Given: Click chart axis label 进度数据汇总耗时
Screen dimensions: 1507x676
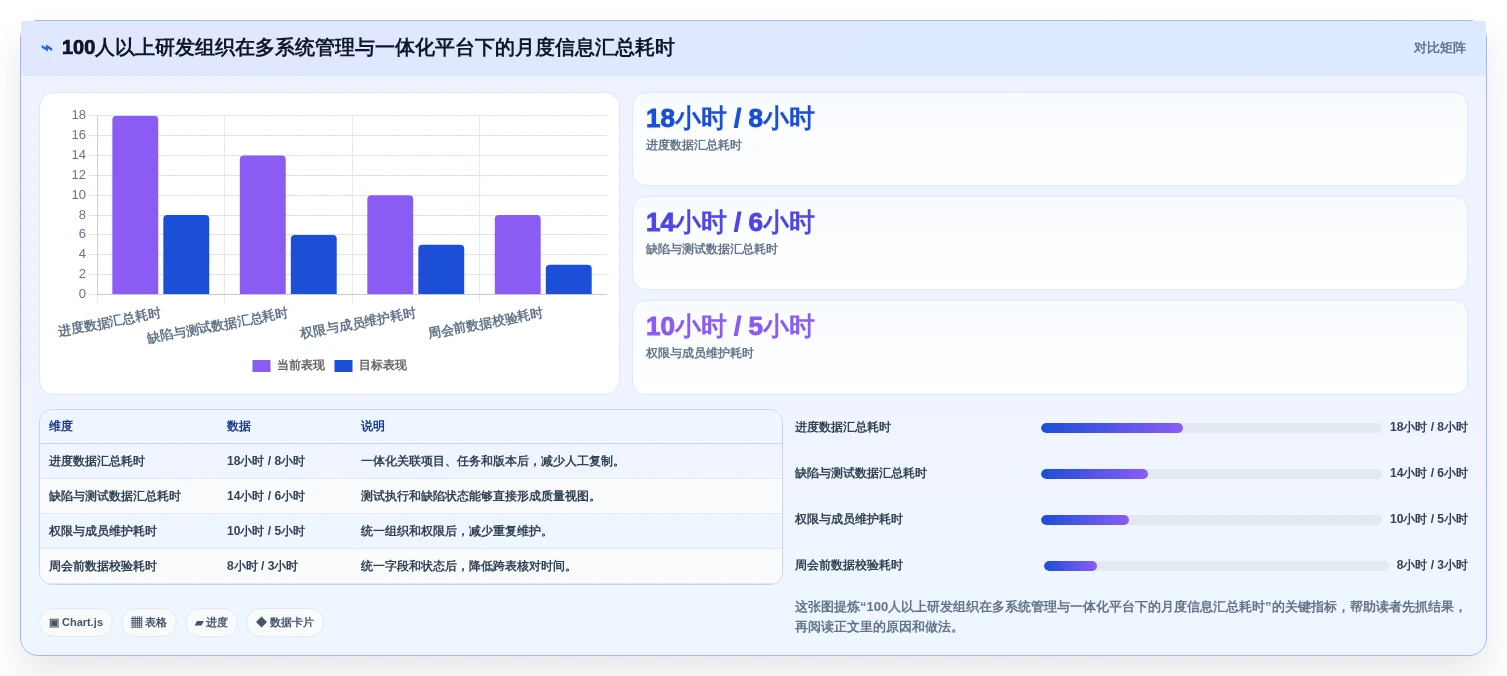Looking at the screenshot, I should pyautogui.click(x=109, y=322).
